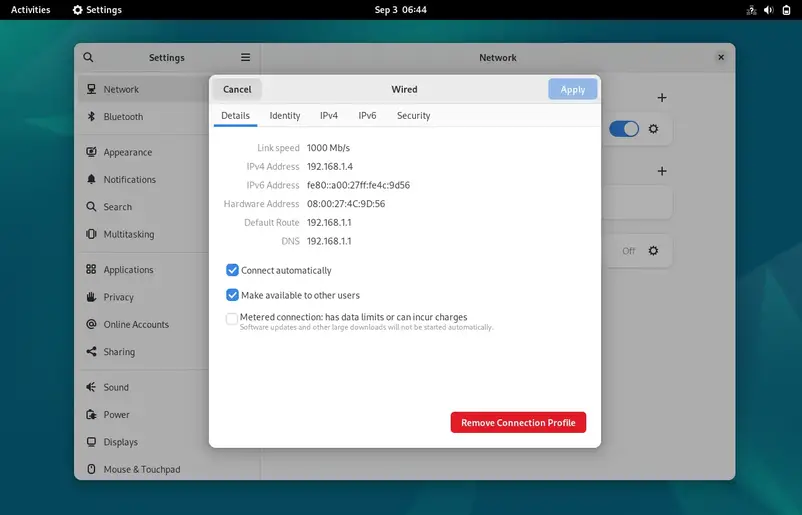Click the Default Route value 192.168.1.1
Image resolution: width=802 pixels, height=515 pixels.
click(329, 222)
